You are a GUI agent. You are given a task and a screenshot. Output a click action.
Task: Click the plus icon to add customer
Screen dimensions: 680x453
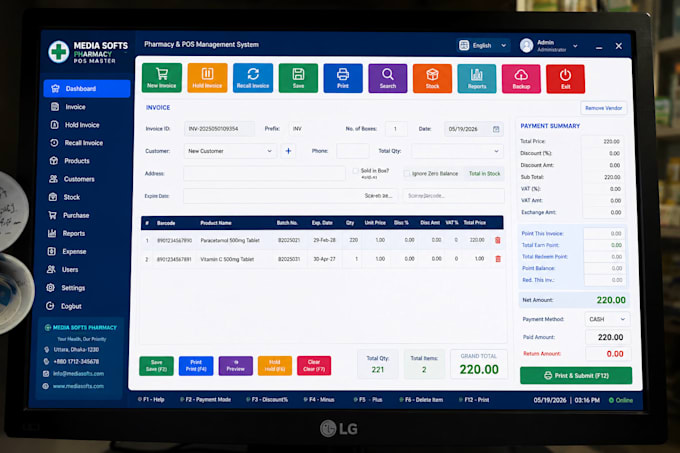[288, 151]
